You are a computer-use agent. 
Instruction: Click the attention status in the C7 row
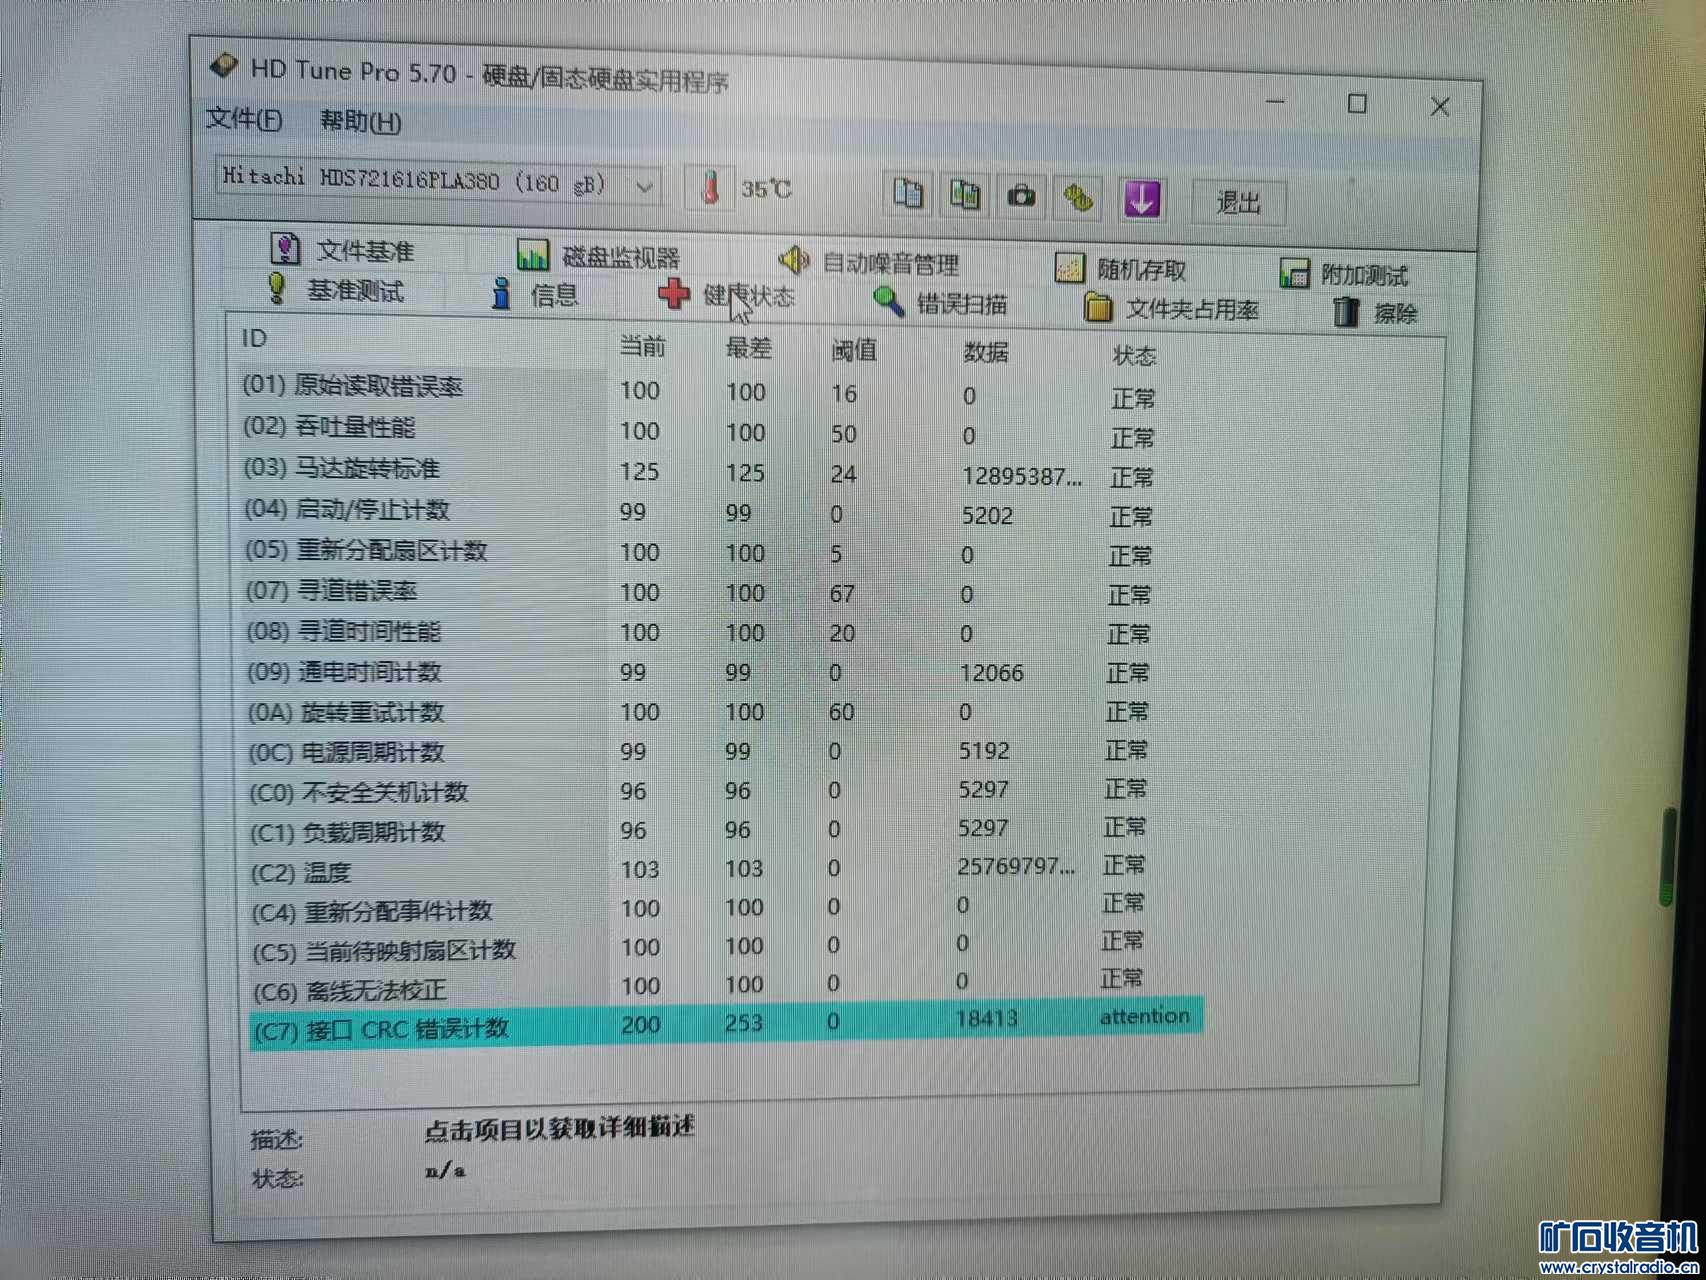(1144, 1016)
